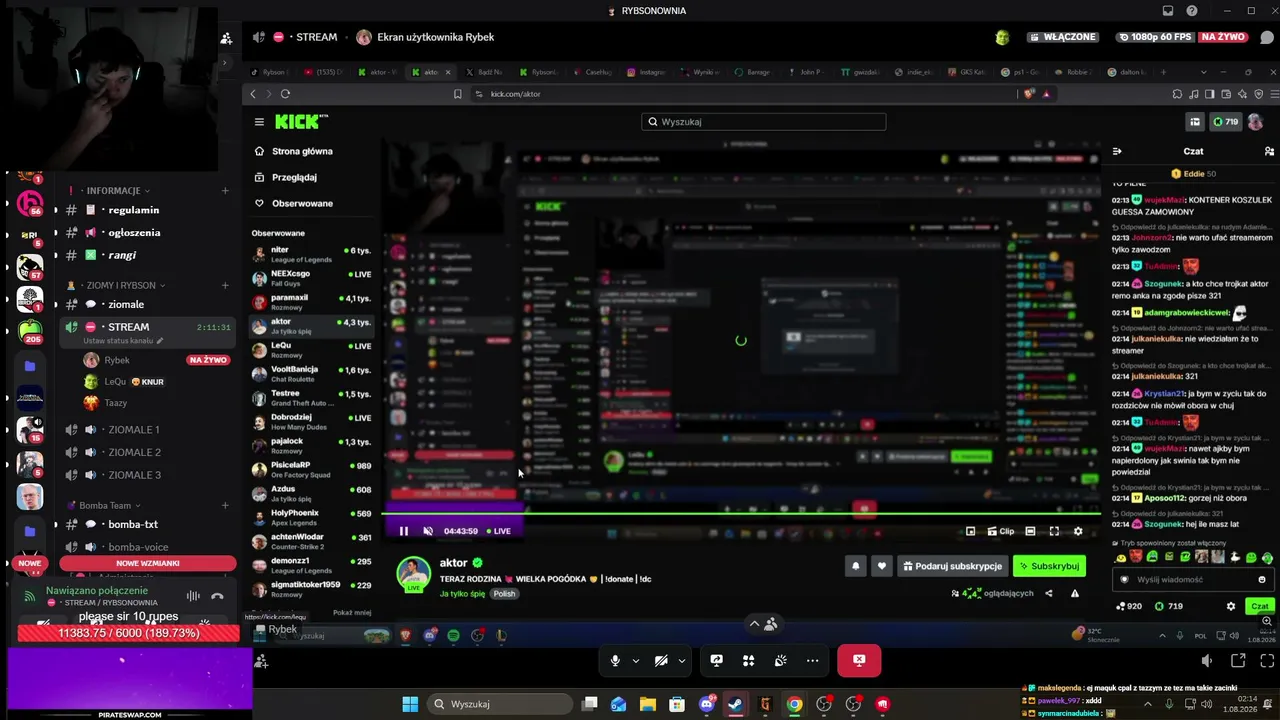Open microphone options dropdown arrow

(x=635, y=660)
